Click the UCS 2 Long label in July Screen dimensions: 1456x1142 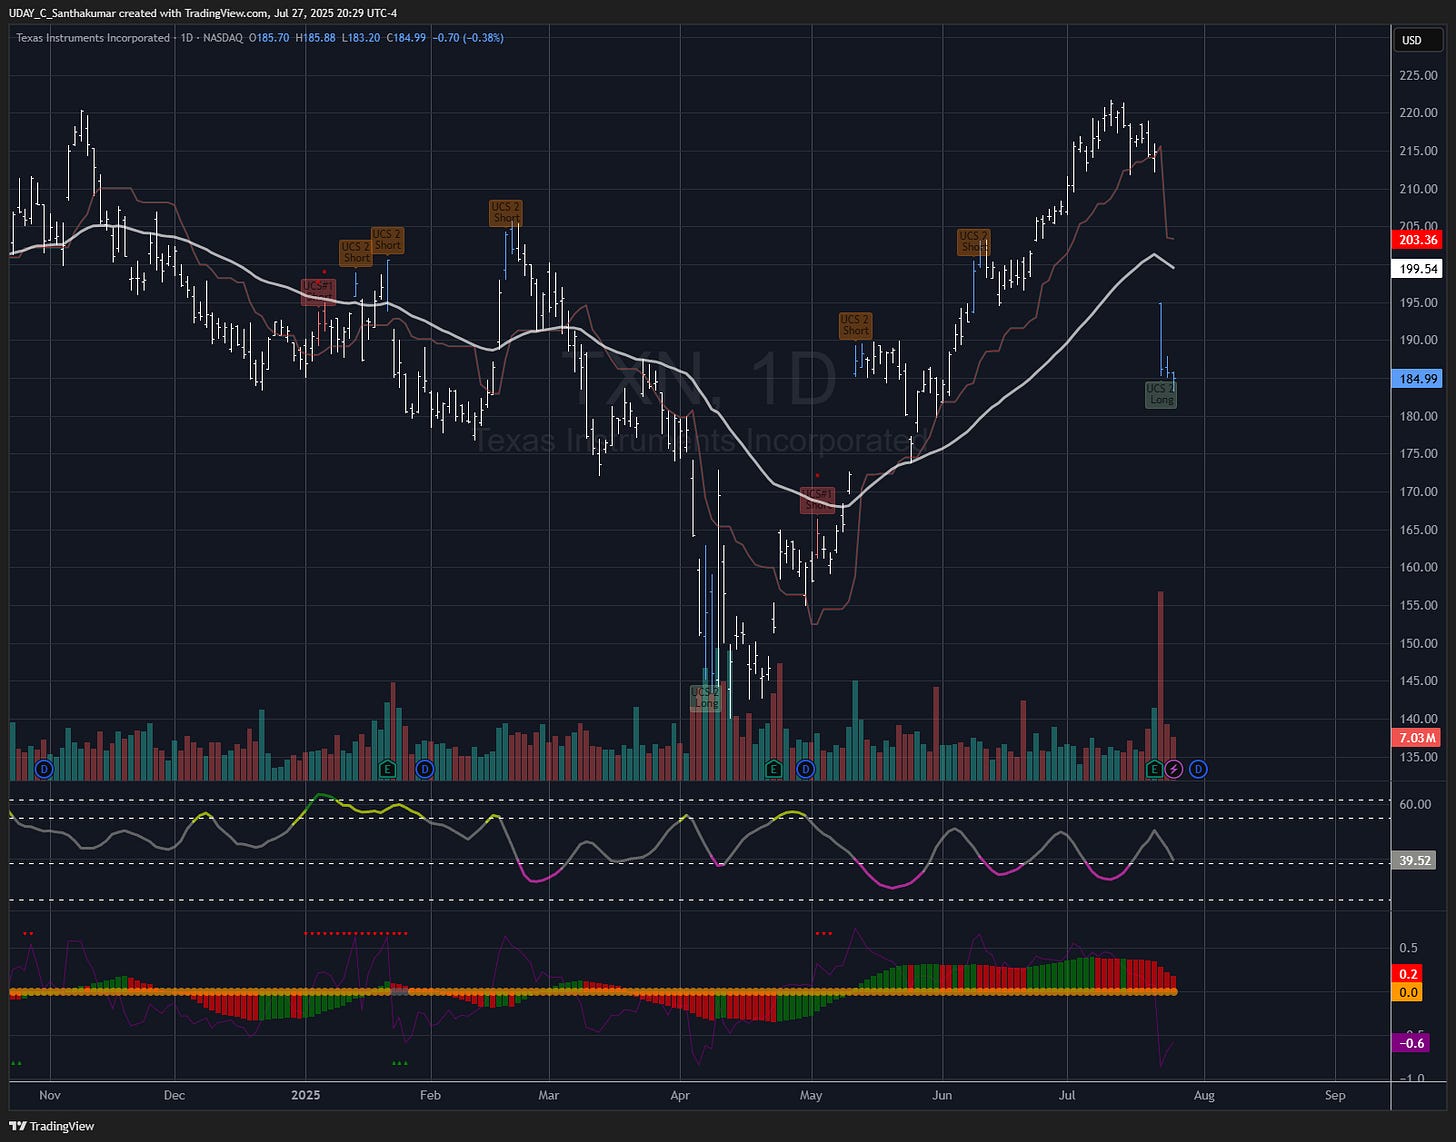point(1161,394)
